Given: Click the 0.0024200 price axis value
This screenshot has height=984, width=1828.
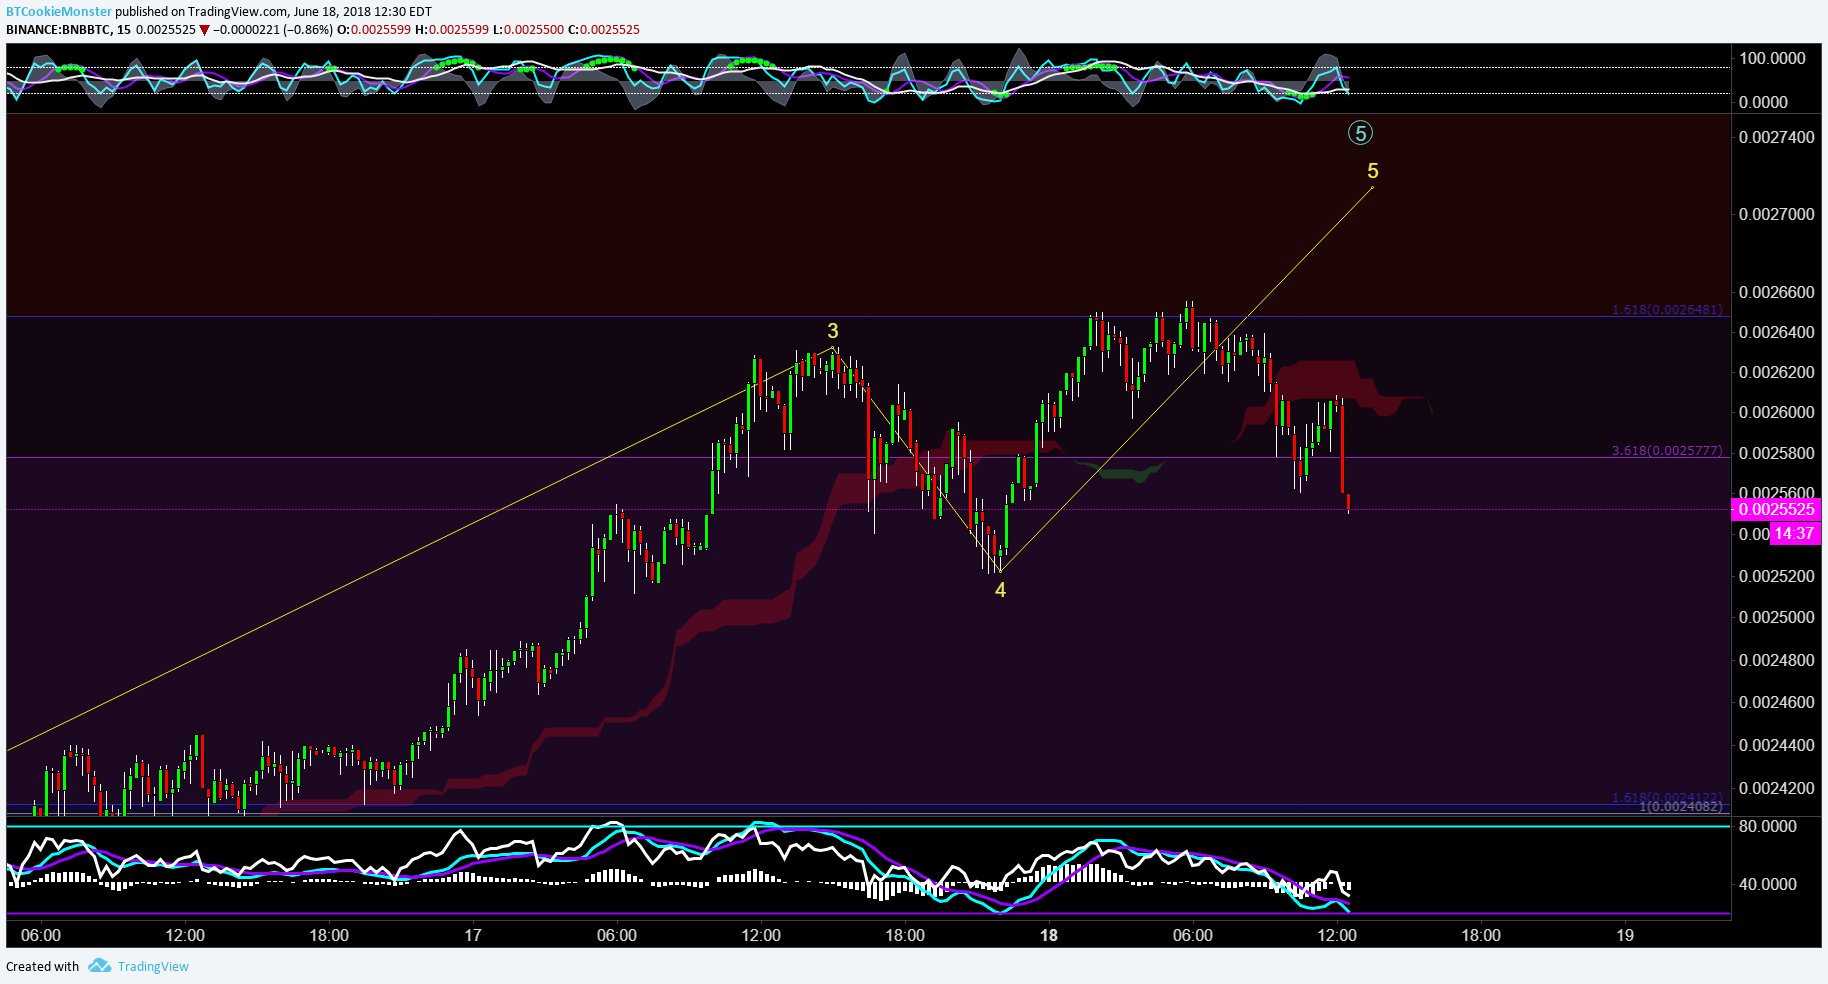Looking at the screenshot, I should pyautogui.click(x=1776, y=788).
